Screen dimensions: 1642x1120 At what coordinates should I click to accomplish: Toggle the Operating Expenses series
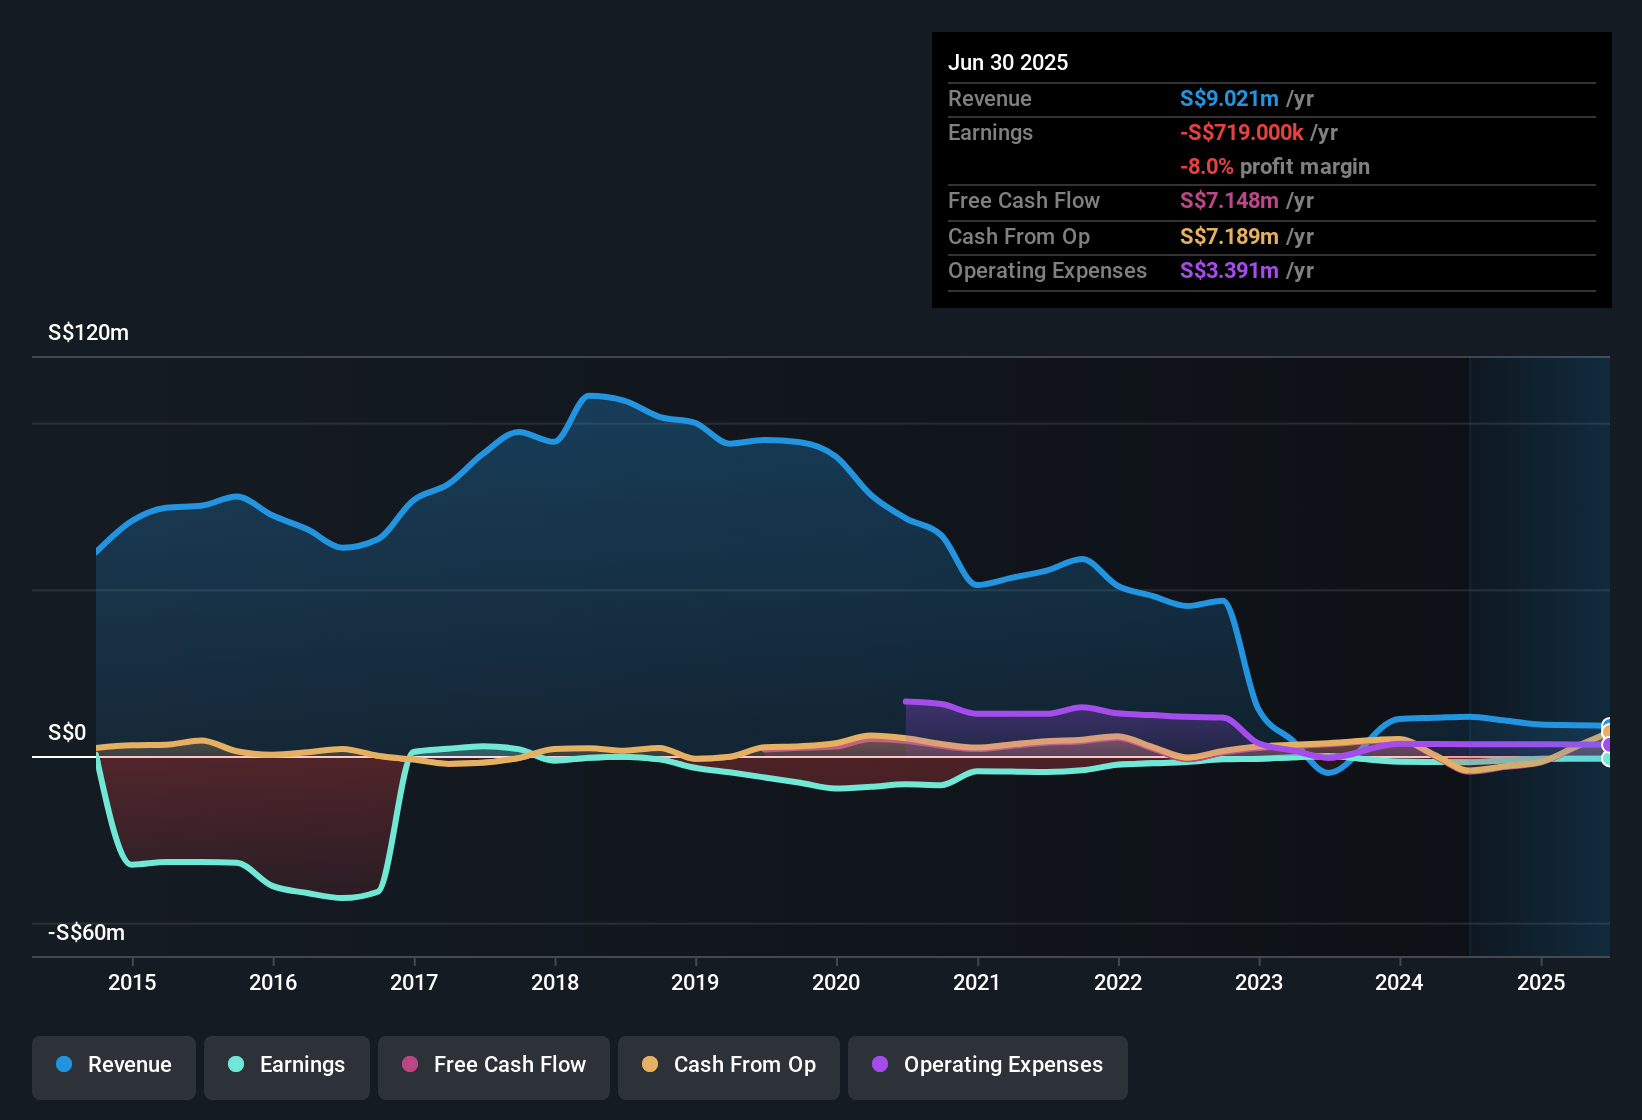pyautogui.click(x=988, y=1065)
